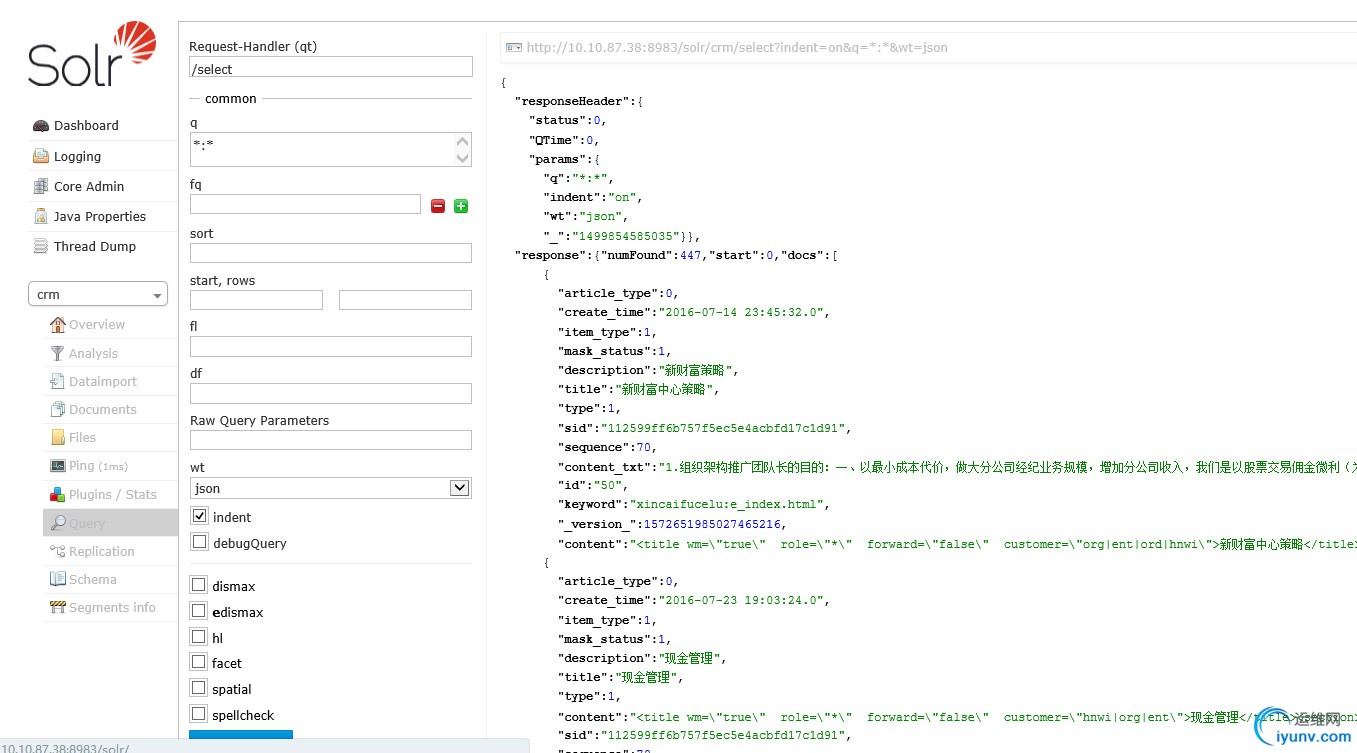Open the Thread Dump menu item
The image size is (1357, 753).
click(102, 246)
